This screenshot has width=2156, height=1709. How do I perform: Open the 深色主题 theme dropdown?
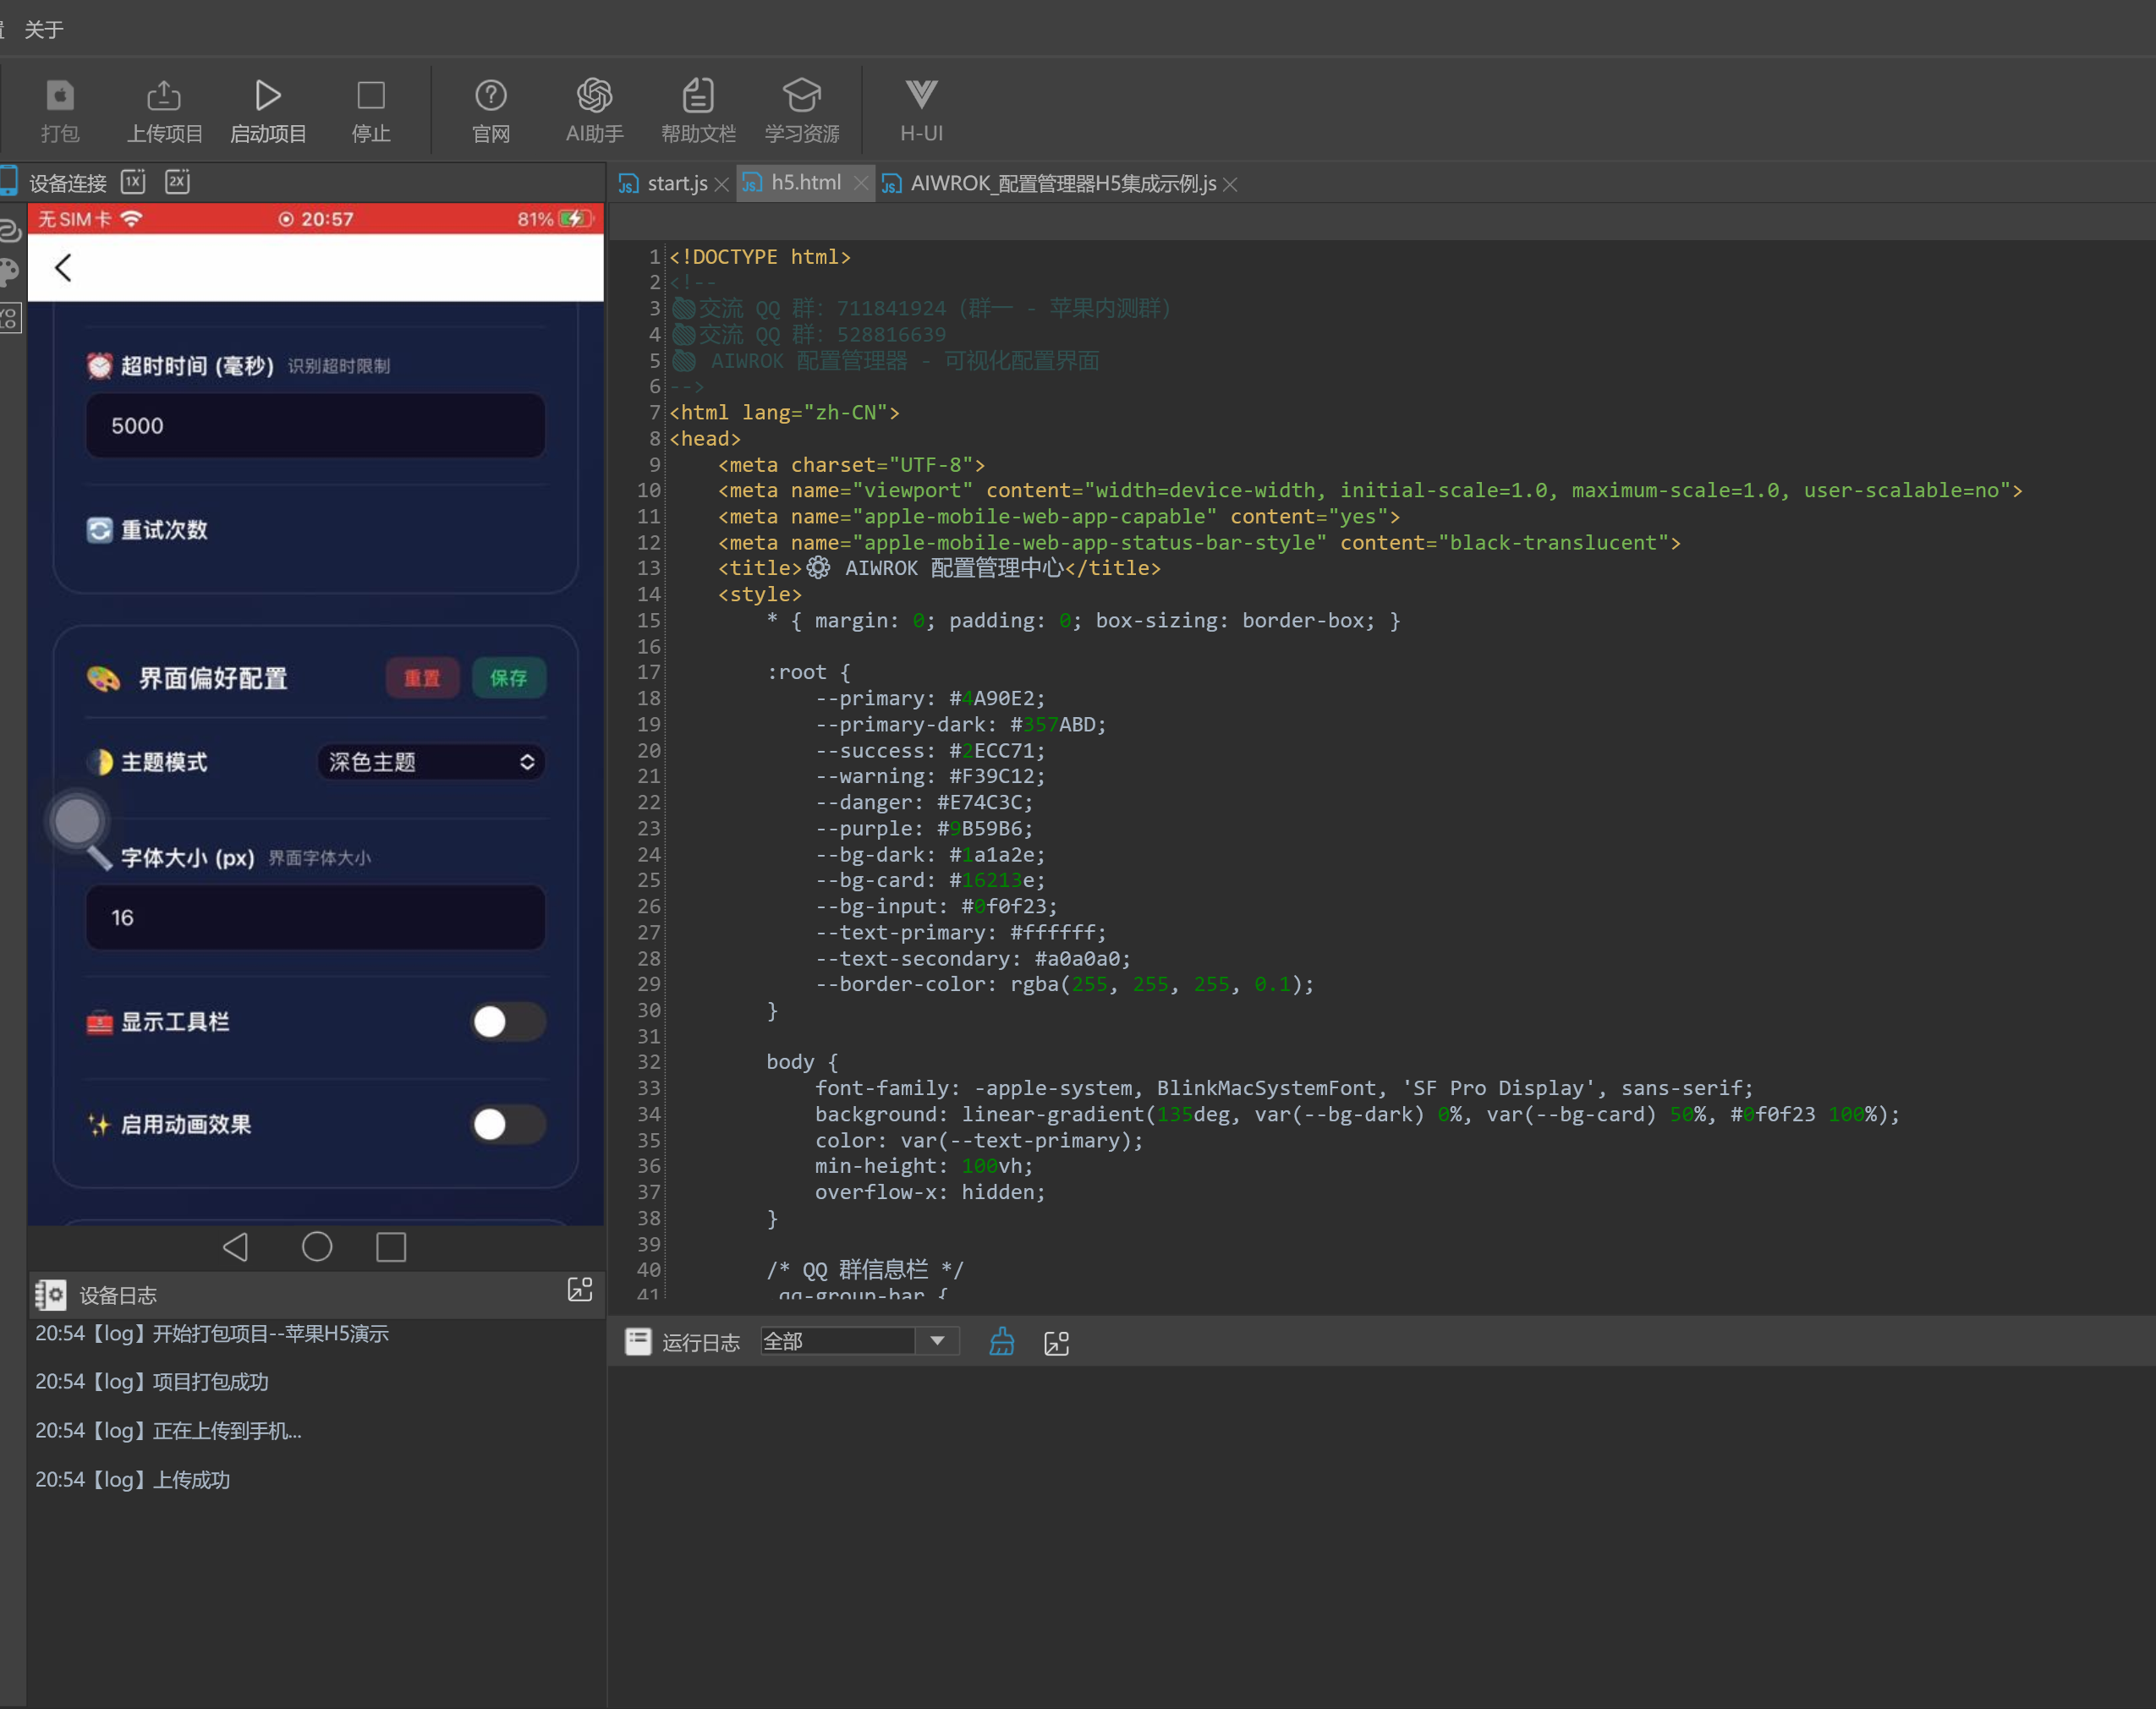click(431, 762)
